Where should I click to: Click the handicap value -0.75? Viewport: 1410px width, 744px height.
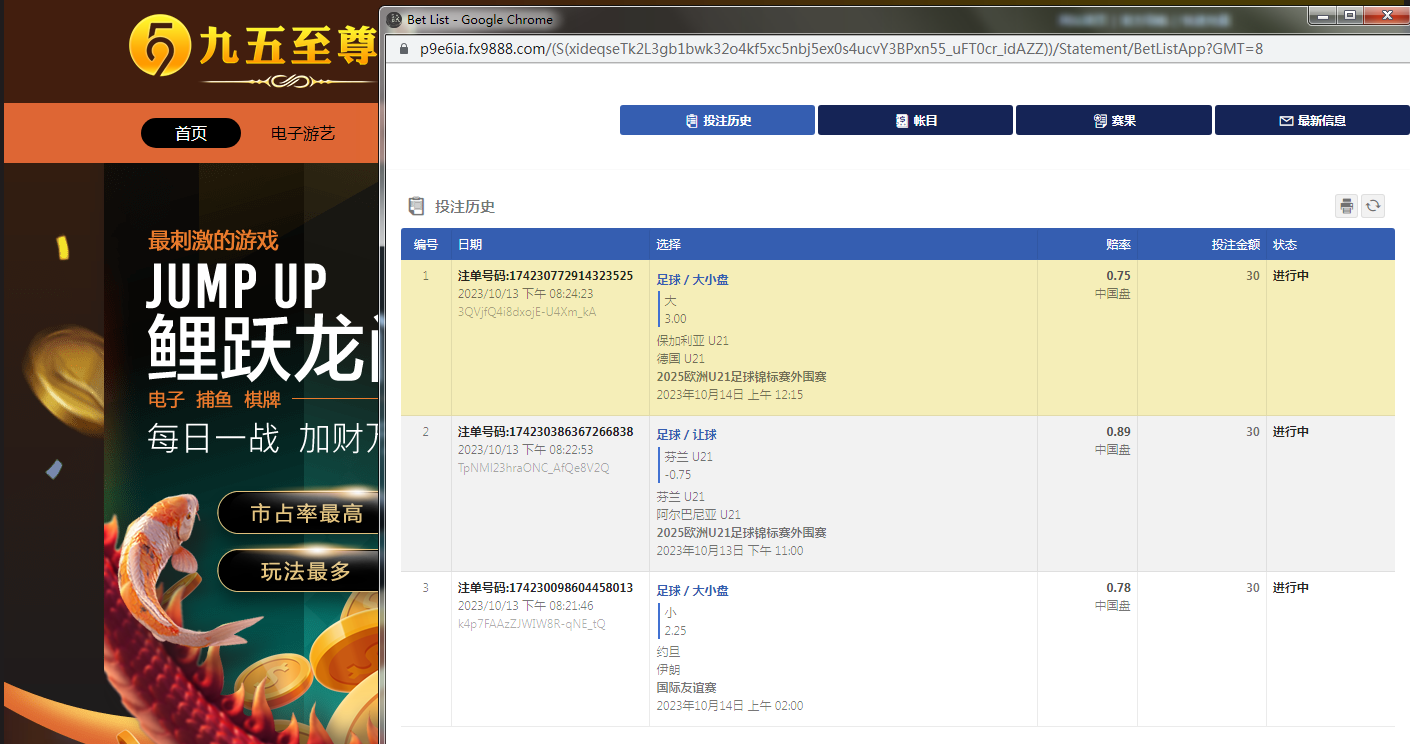click(677, 475)
